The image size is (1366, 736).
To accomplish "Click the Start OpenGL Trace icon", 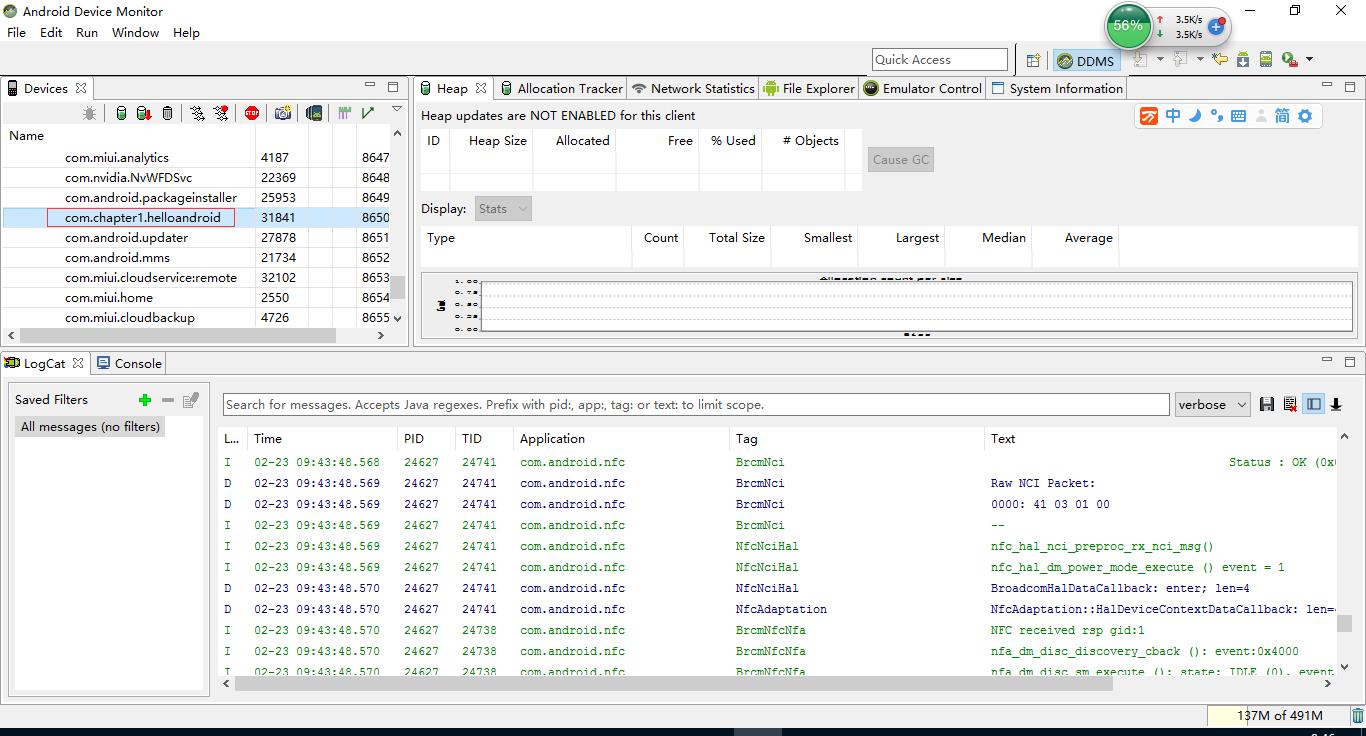I will (368, 113).
